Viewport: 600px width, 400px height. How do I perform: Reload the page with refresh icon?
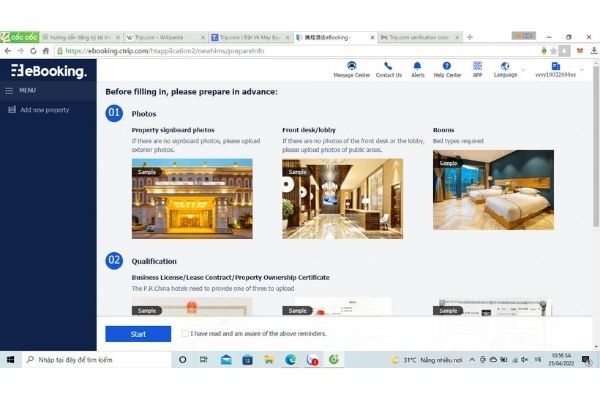[x=33, y=51]
